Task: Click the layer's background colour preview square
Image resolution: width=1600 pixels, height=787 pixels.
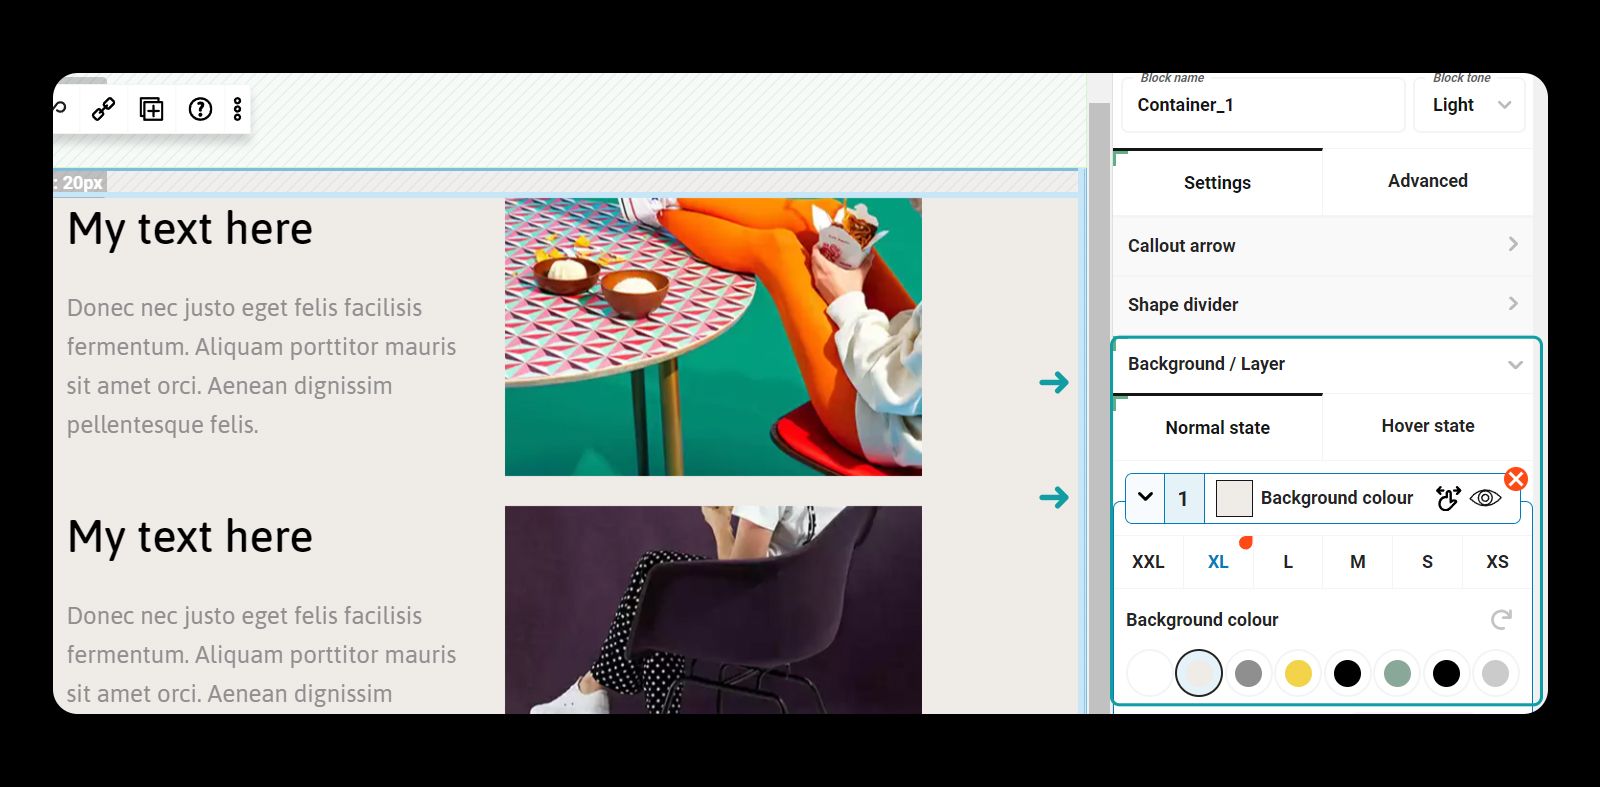Action: [x=1234, y=498]
